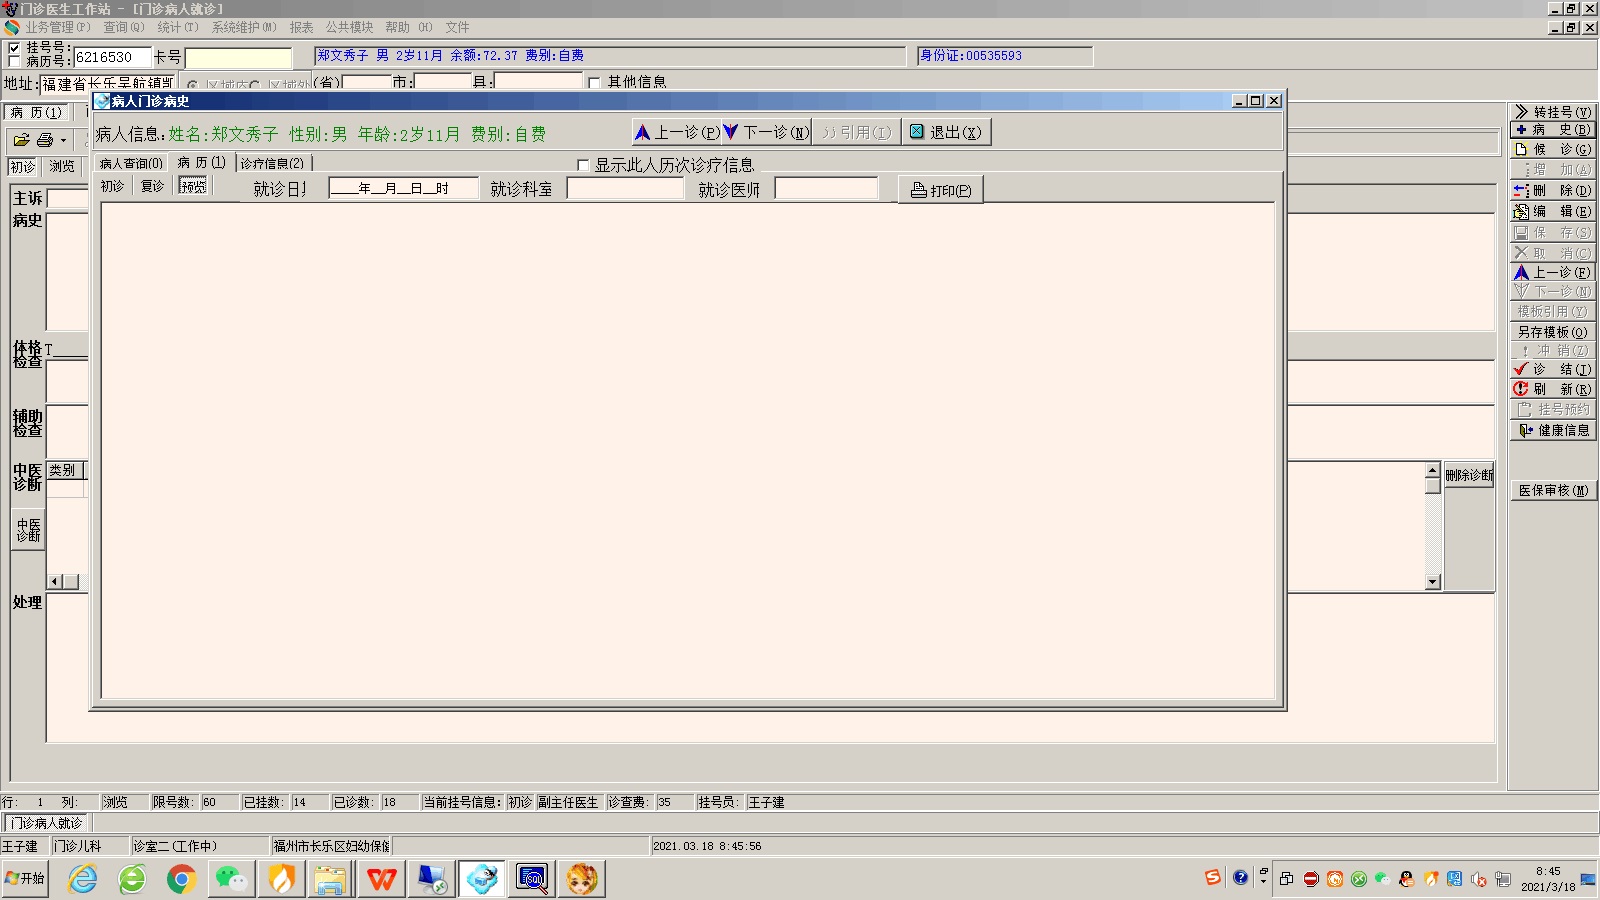Screen dimensions: 1600x900
Task: Click diagnosis list scroll-down arrow
Action: pyautogui.click(x=1433, y=581)
